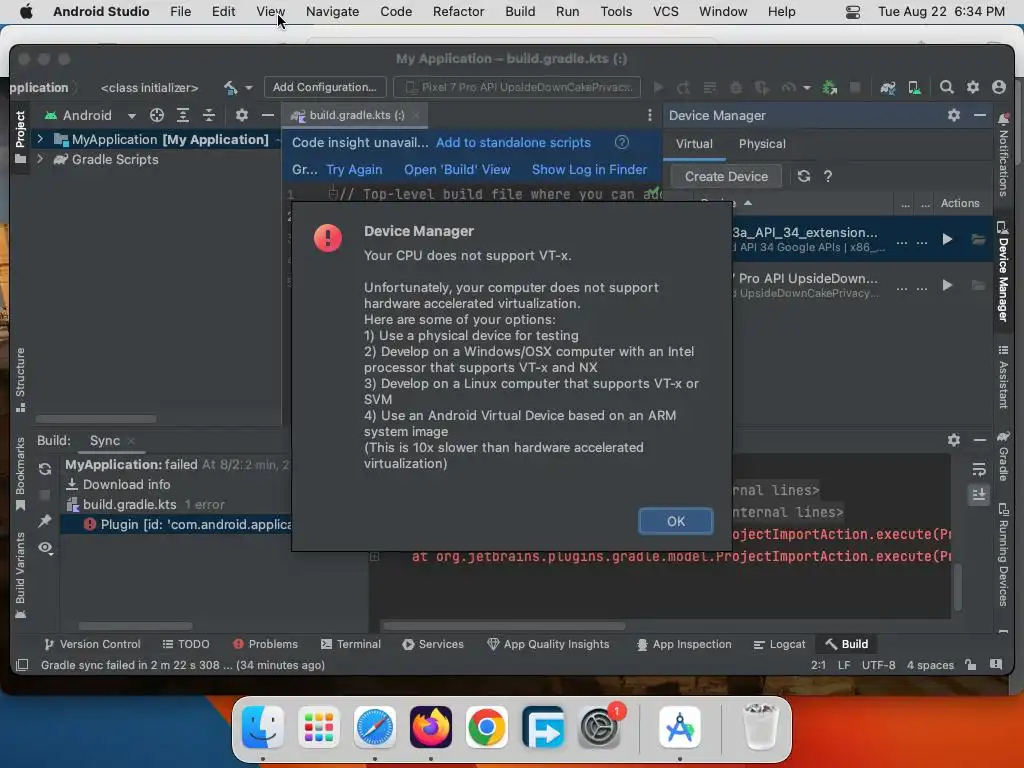Open folder for API_34_extension device

tap(978, 240)
